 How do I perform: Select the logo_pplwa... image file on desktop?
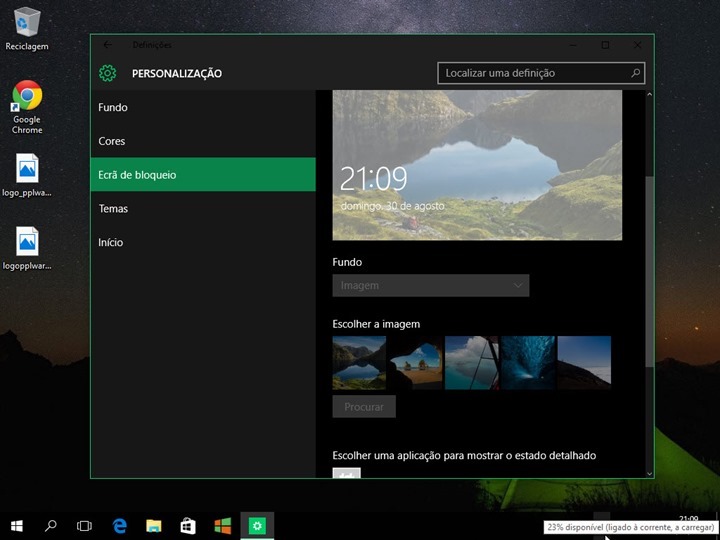click(x=27, y=175)
